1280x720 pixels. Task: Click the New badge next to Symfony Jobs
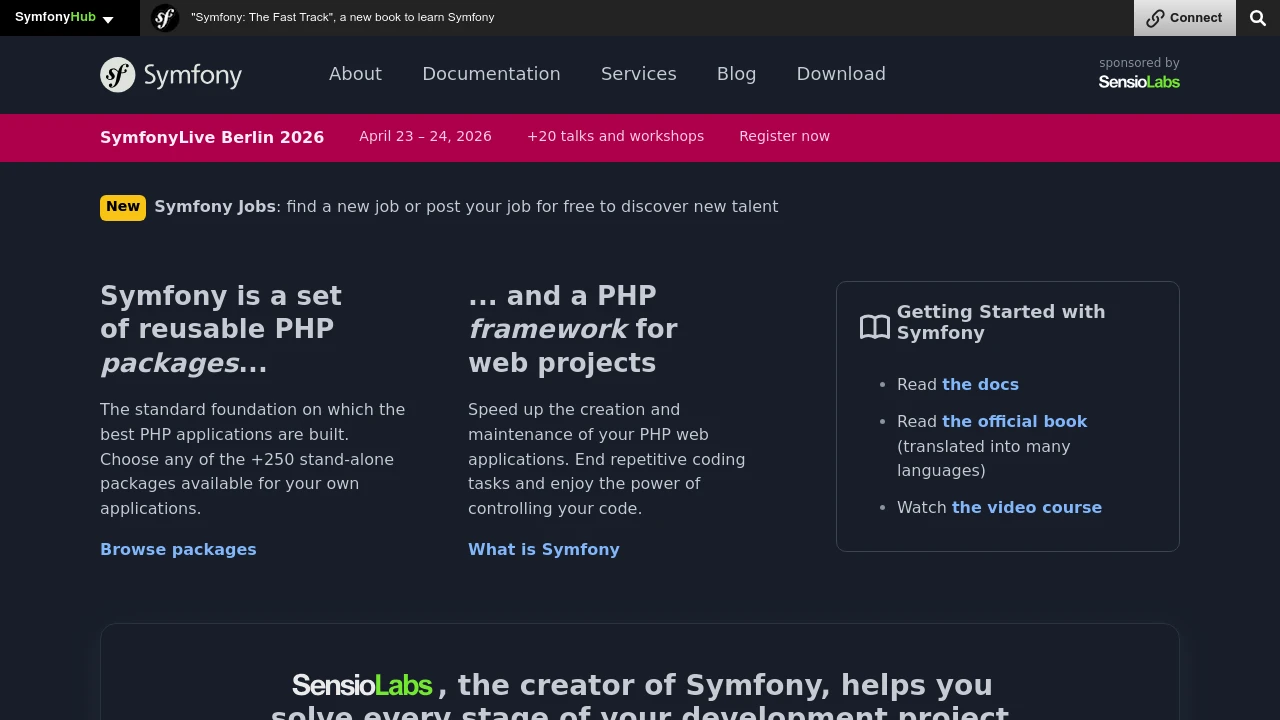click(122, 206)
